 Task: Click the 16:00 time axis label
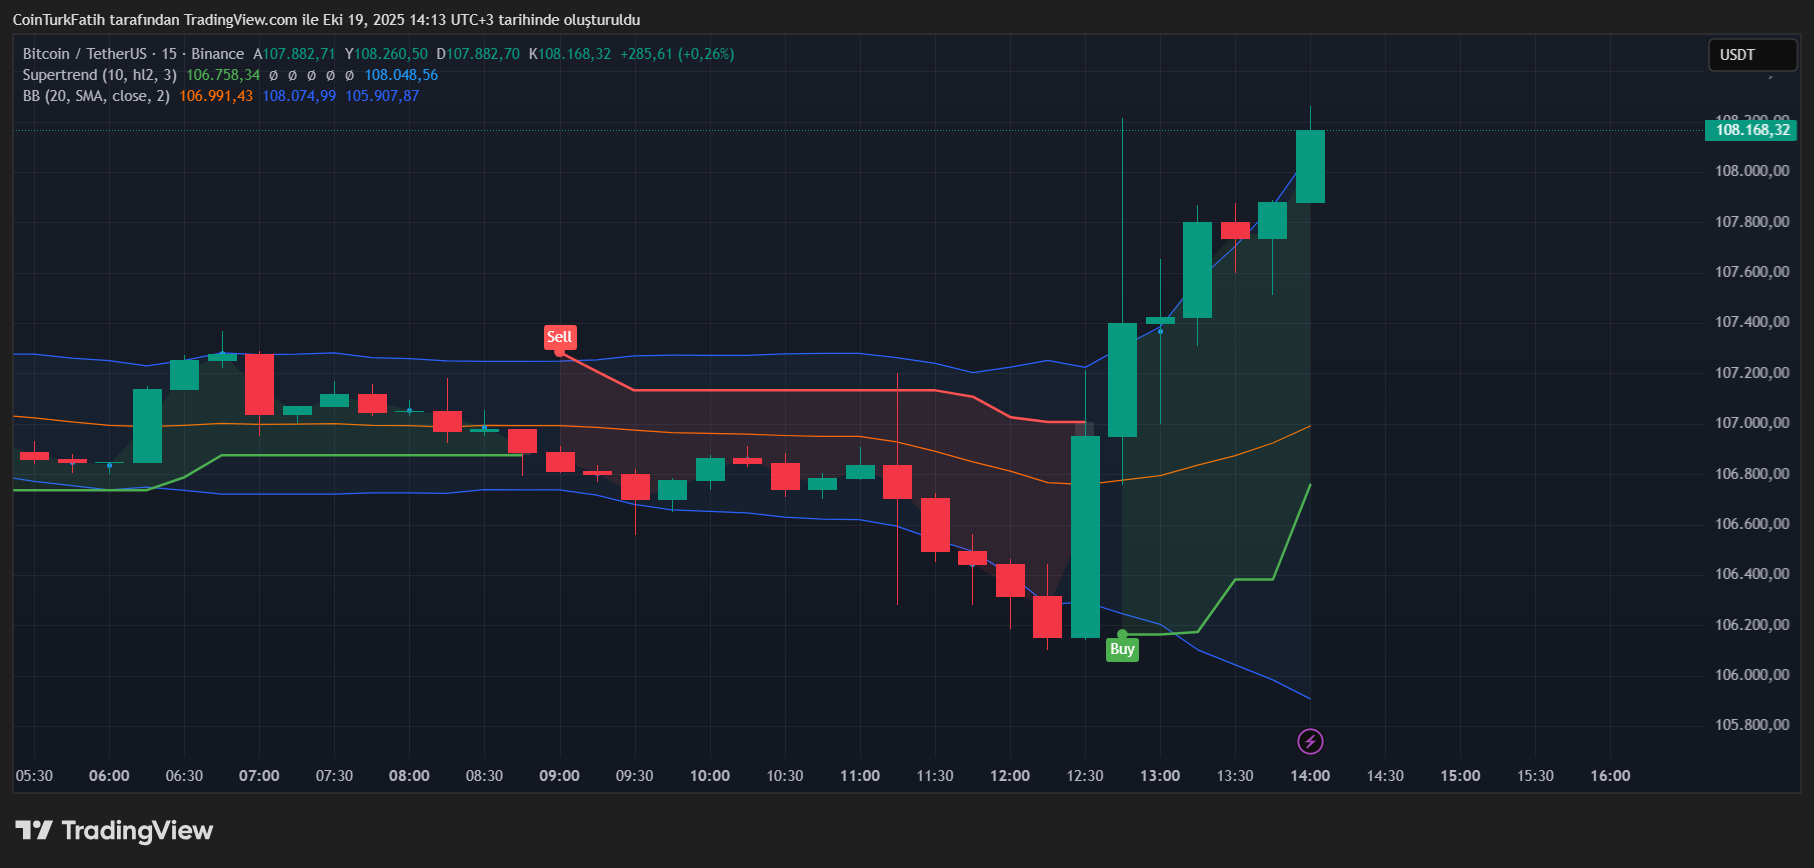tap(1610, 776)
